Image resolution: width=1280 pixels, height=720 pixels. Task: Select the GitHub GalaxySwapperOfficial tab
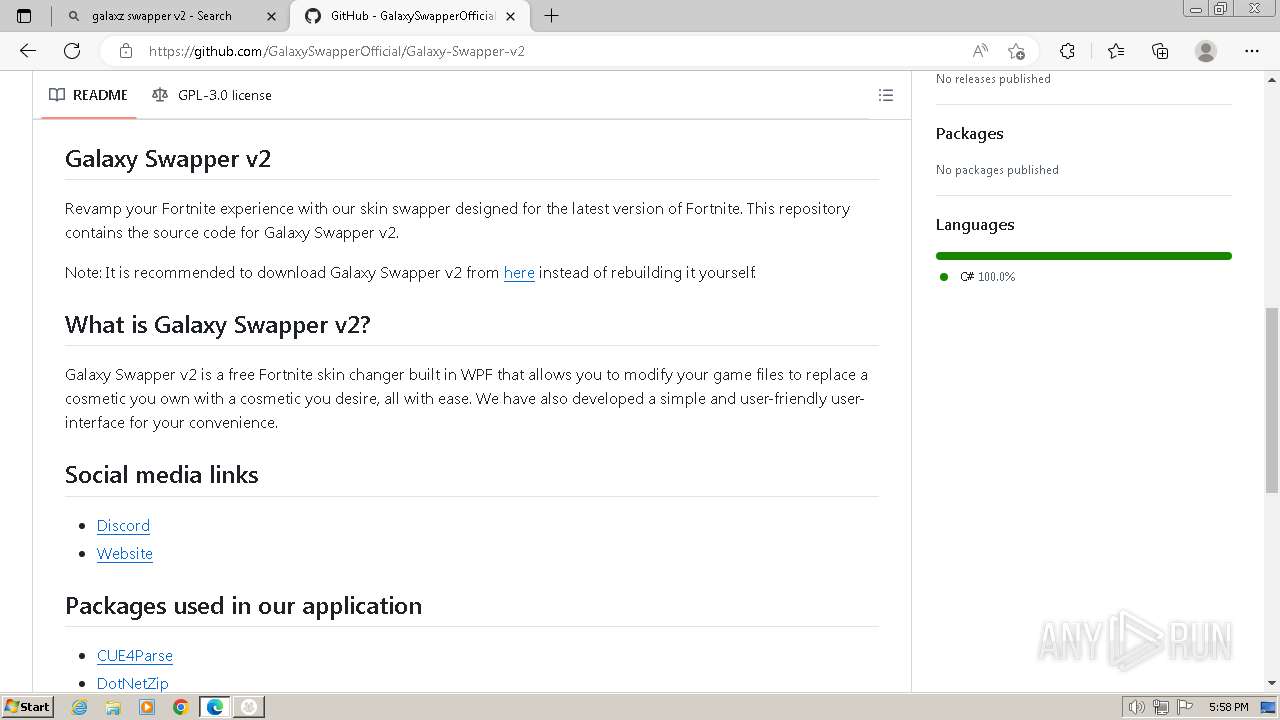coord(410,16)
